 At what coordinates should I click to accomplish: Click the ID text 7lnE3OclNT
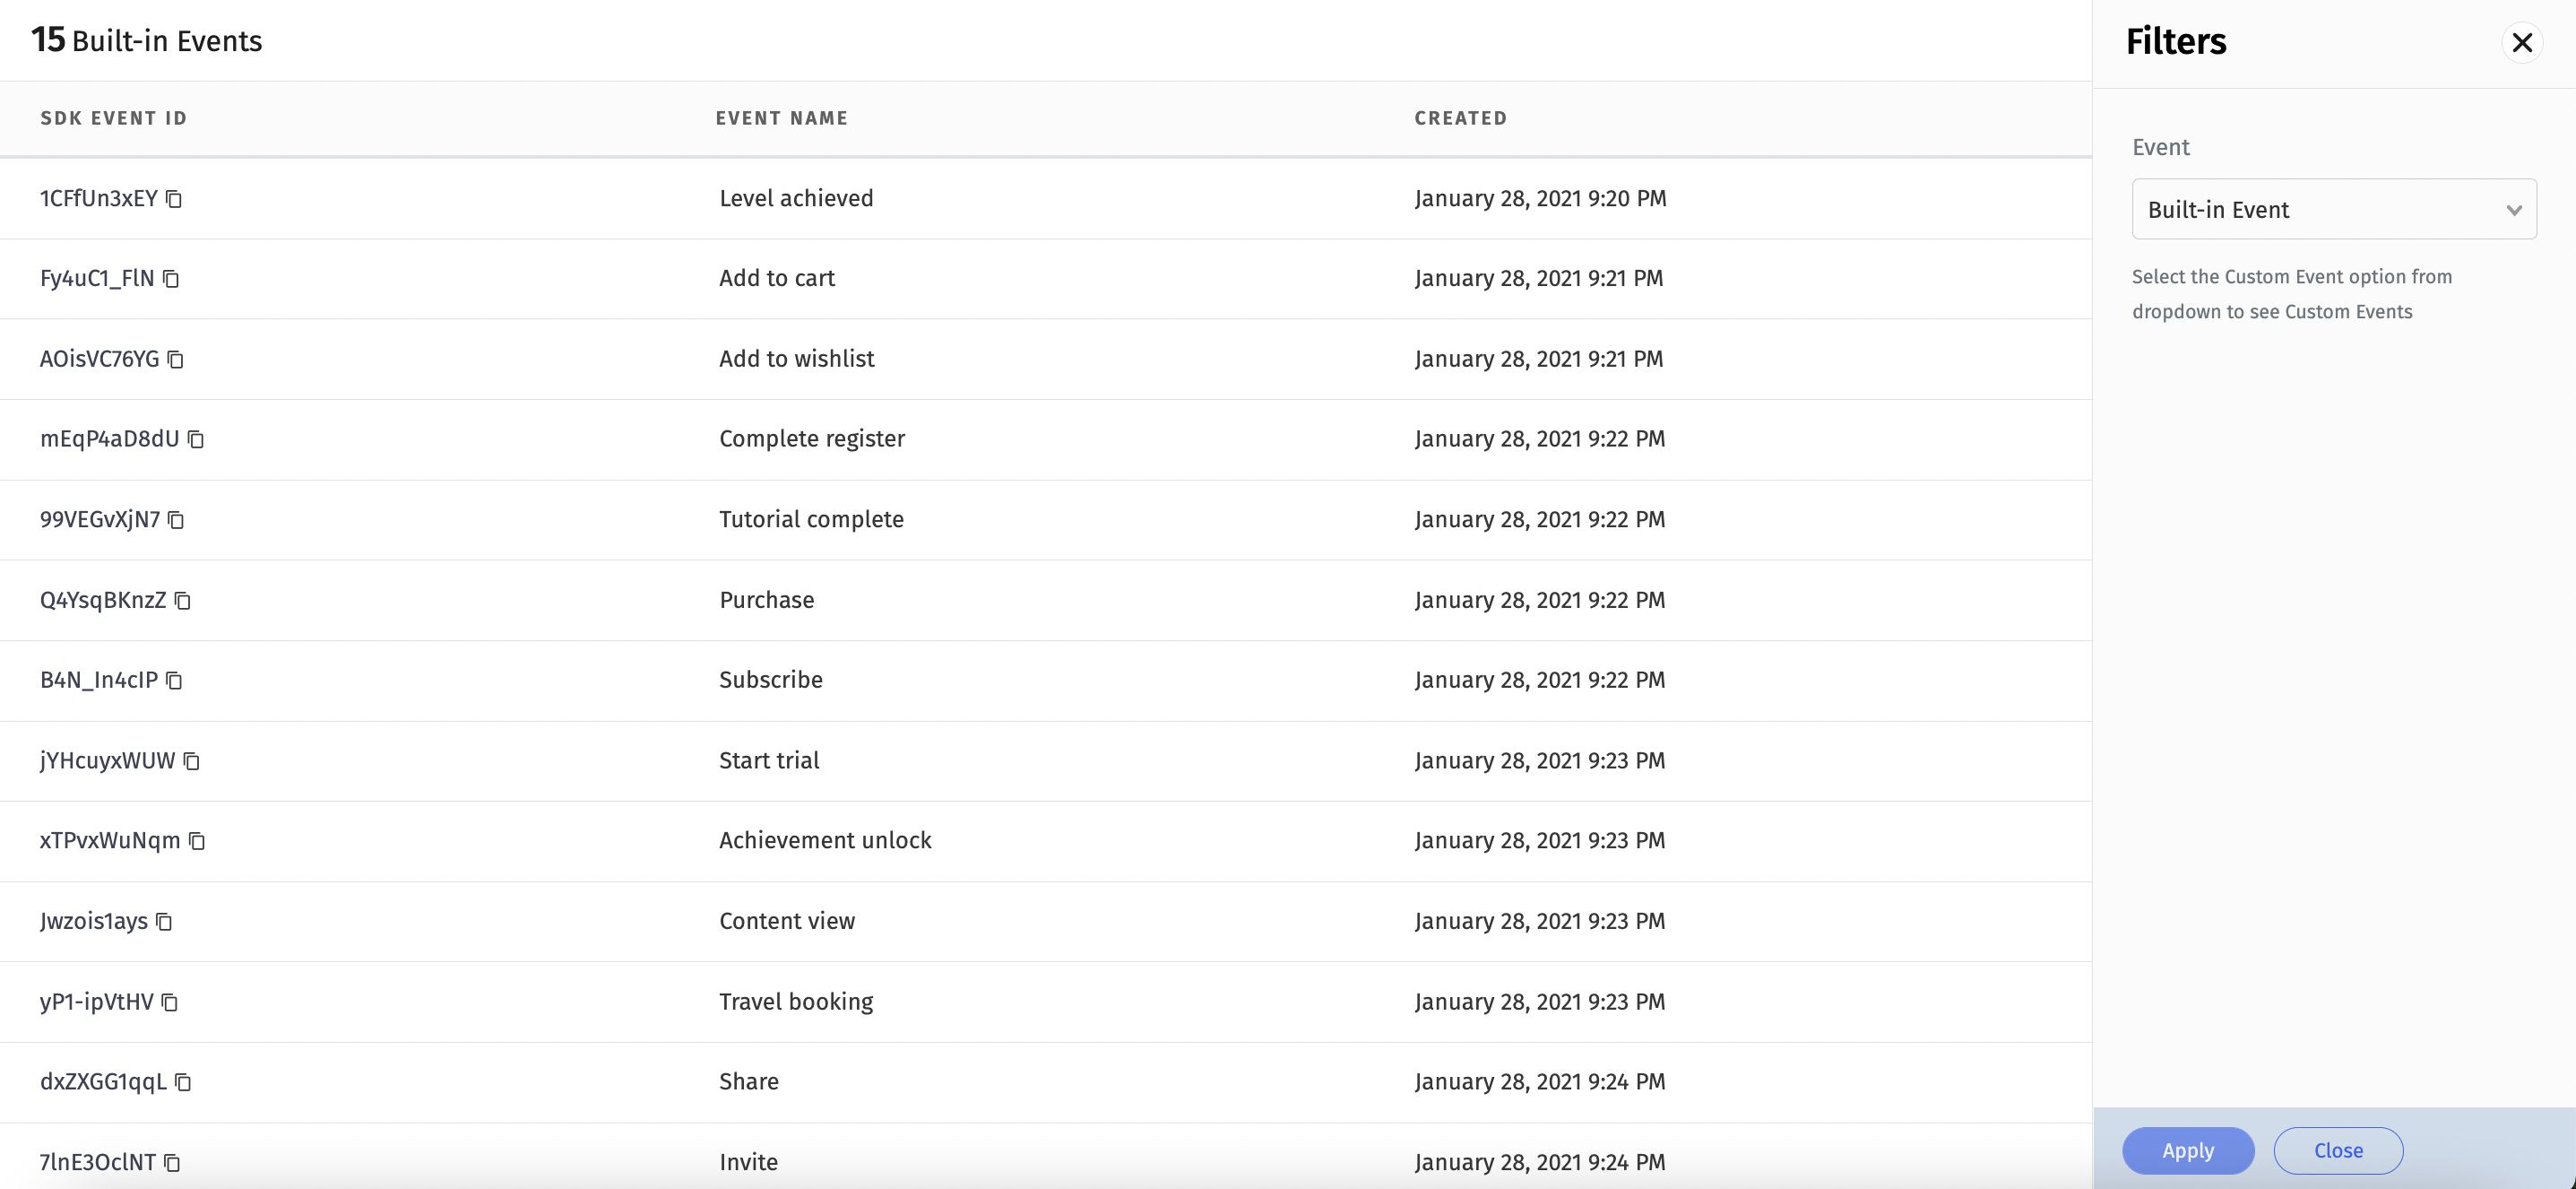(x=98, y=1162)
